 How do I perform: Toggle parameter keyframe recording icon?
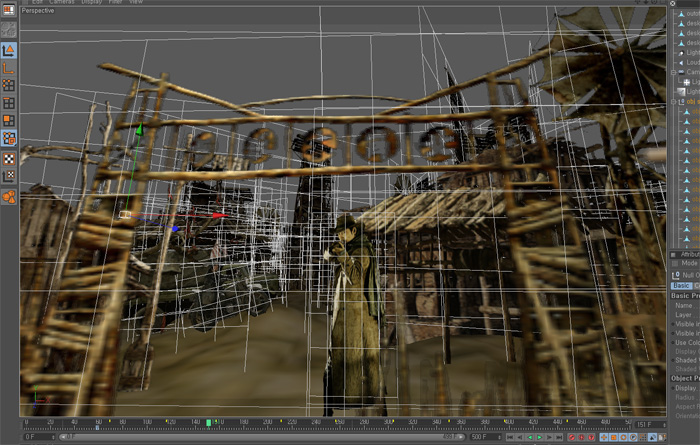click(x=633, y=437)
